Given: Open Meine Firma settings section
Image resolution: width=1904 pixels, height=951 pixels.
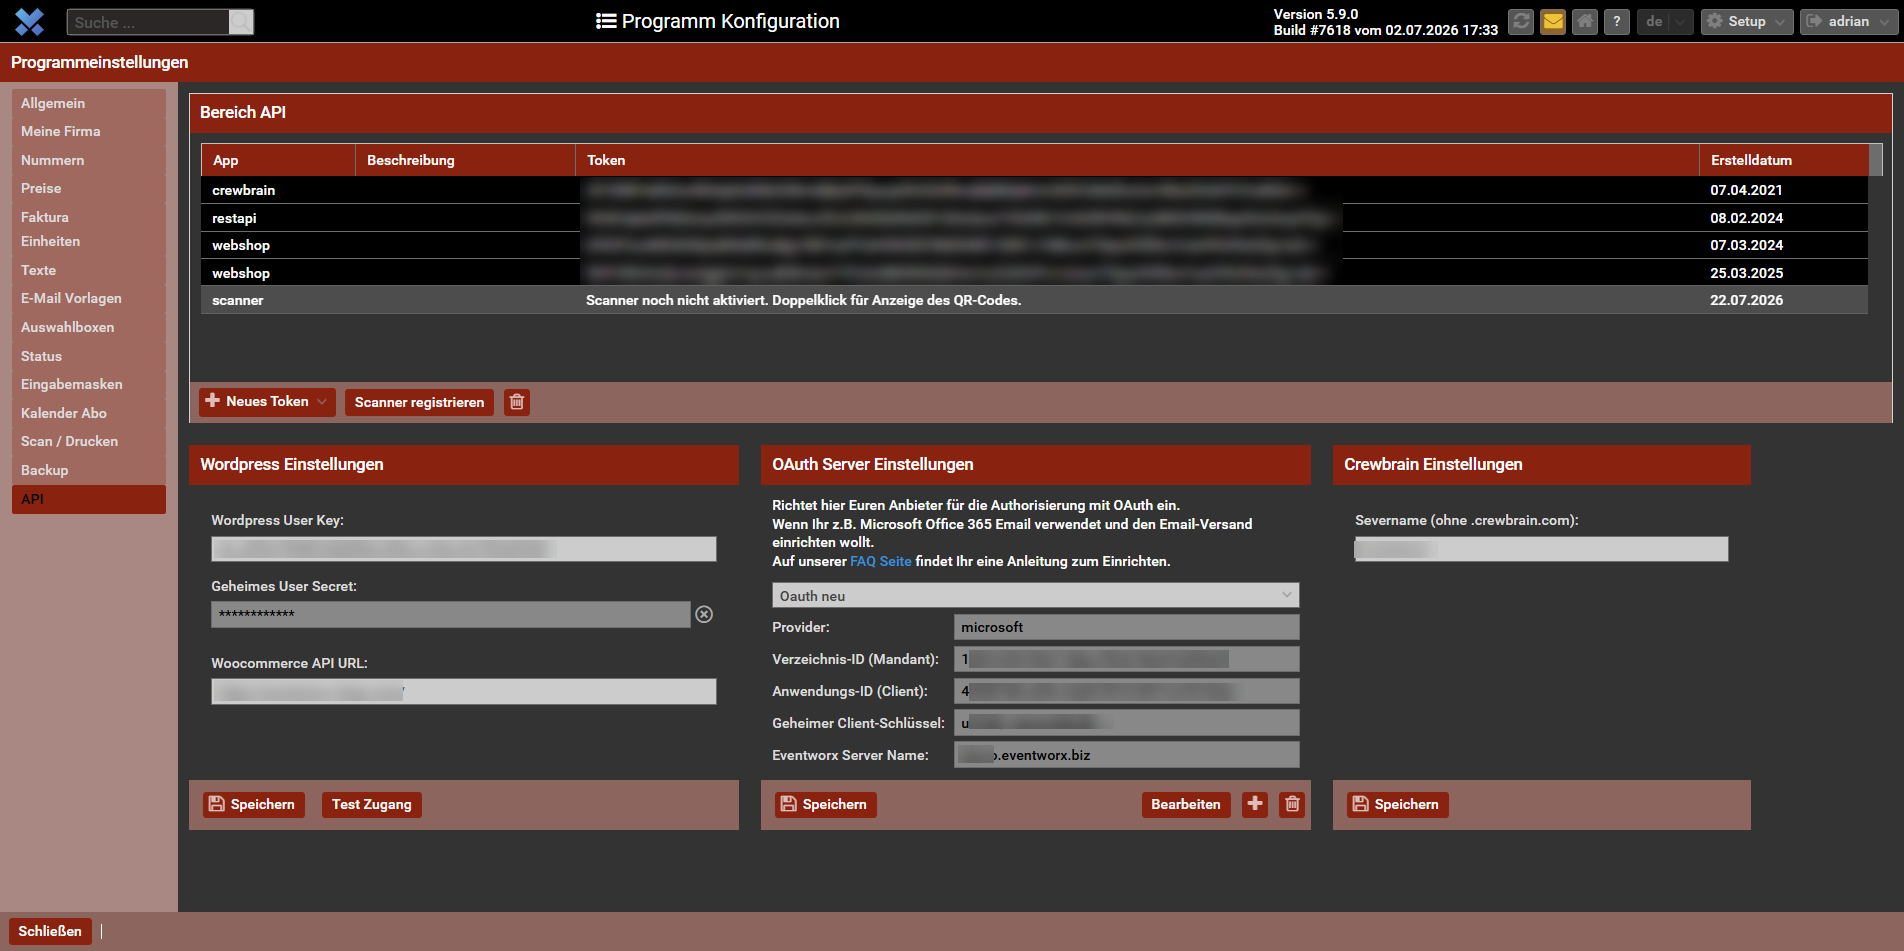Looking at the screenshot, I should (x=89, y=131).
